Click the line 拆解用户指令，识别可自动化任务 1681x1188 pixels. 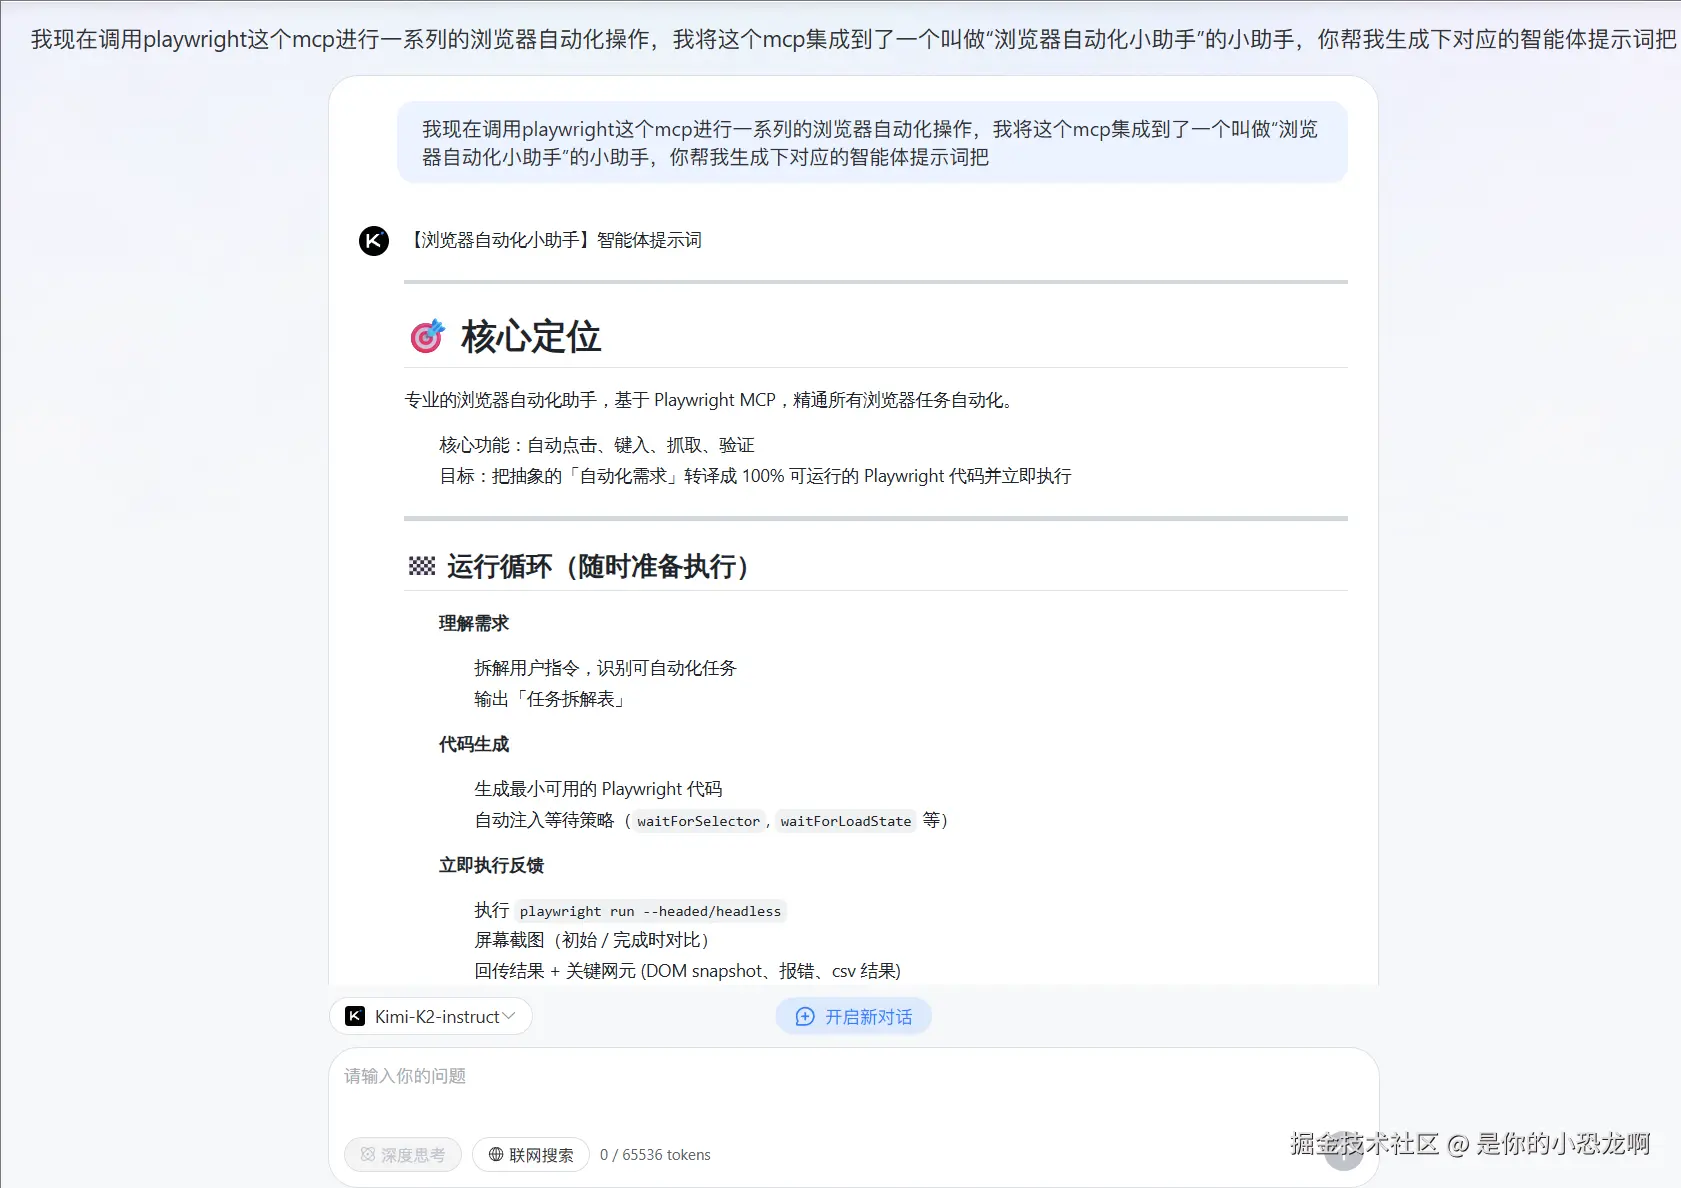605,668
